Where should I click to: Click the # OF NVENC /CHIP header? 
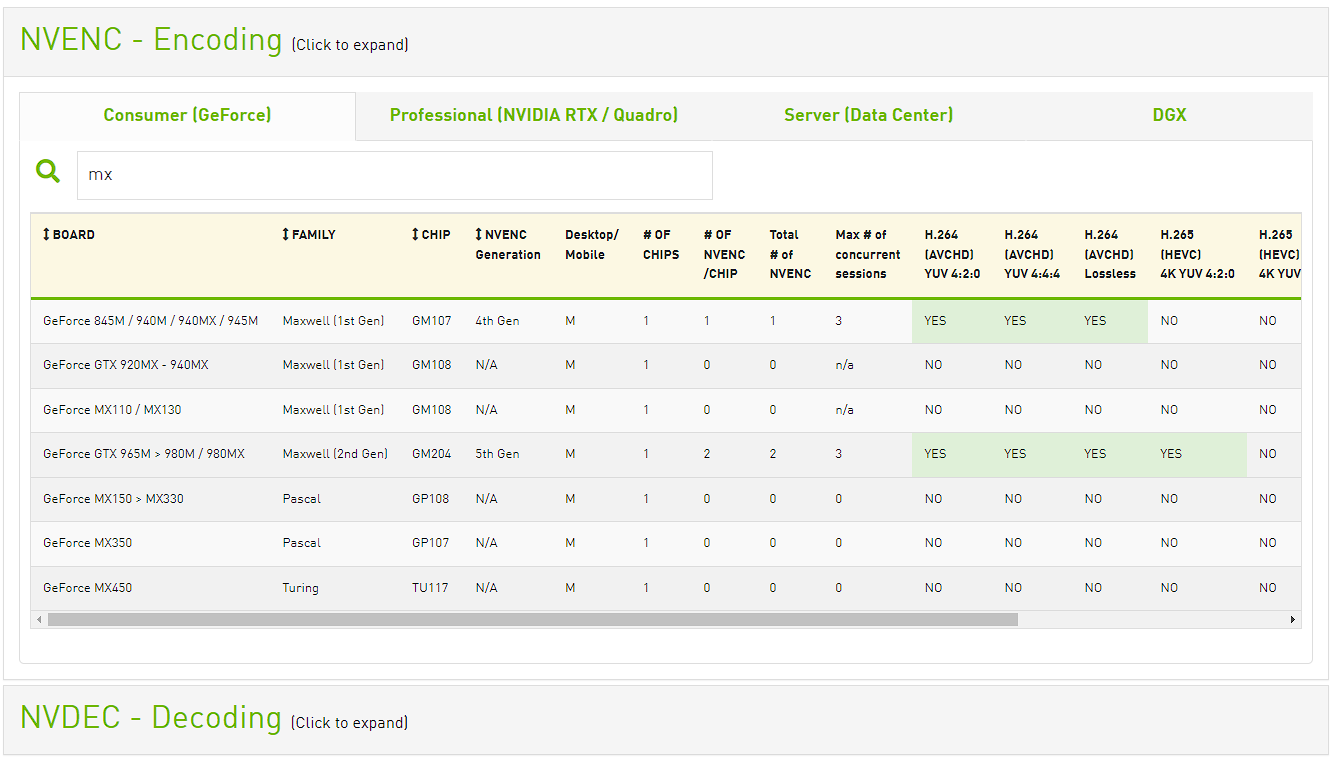(724, 254)
